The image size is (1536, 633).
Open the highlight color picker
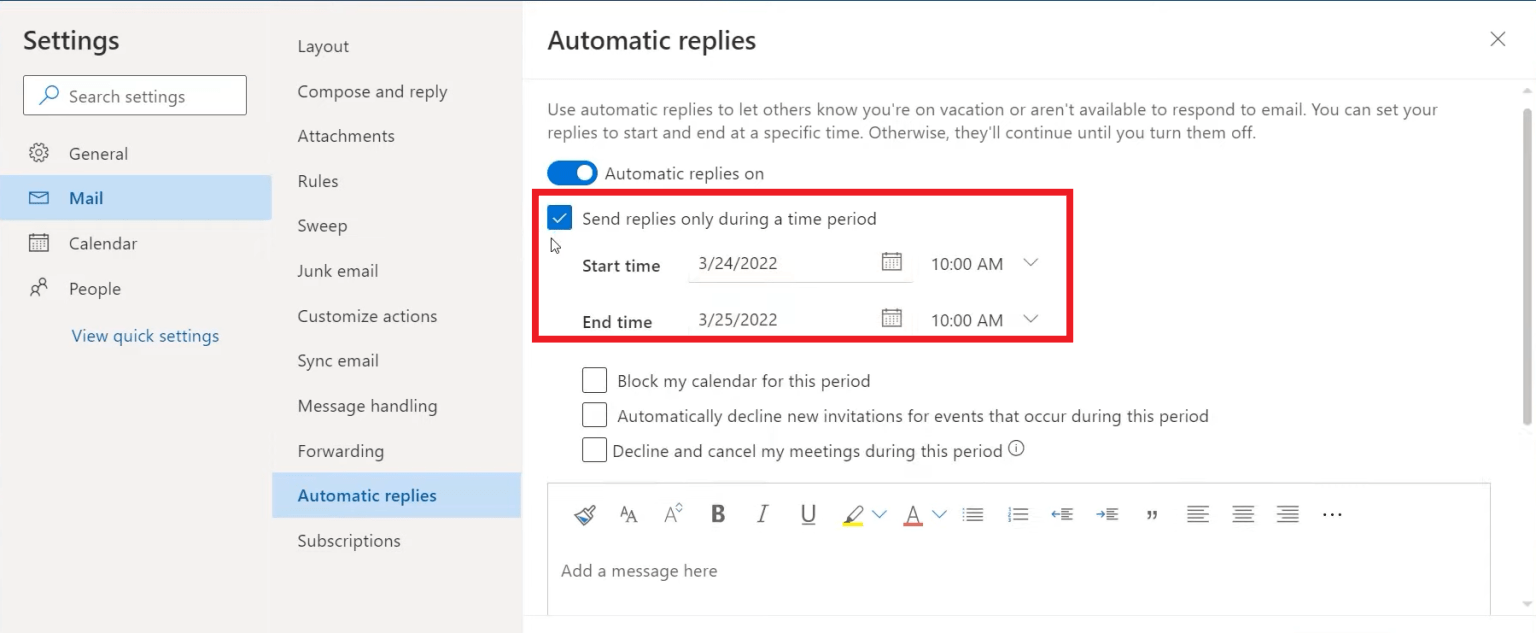(879, 514)
